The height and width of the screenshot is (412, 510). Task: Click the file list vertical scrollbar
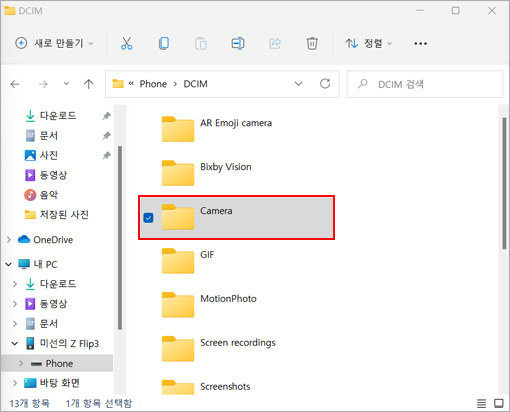coord(504,183)
